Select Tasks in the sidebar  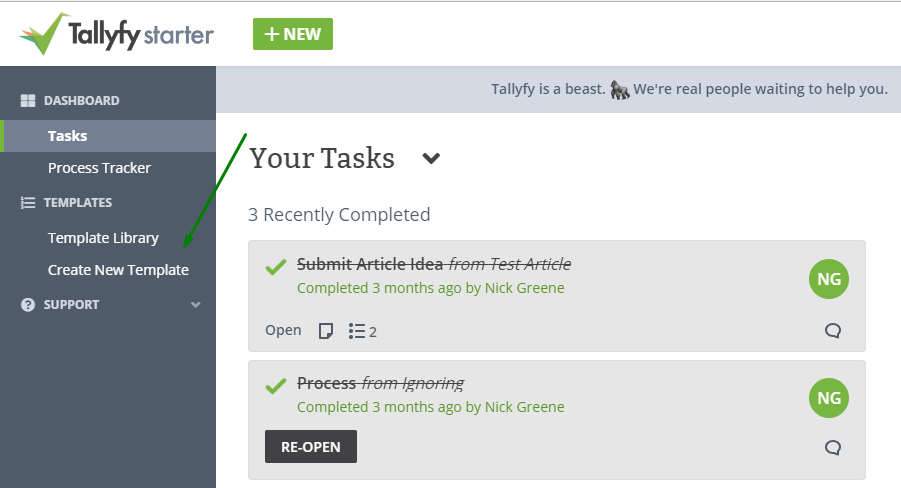(x=68, y=136)
